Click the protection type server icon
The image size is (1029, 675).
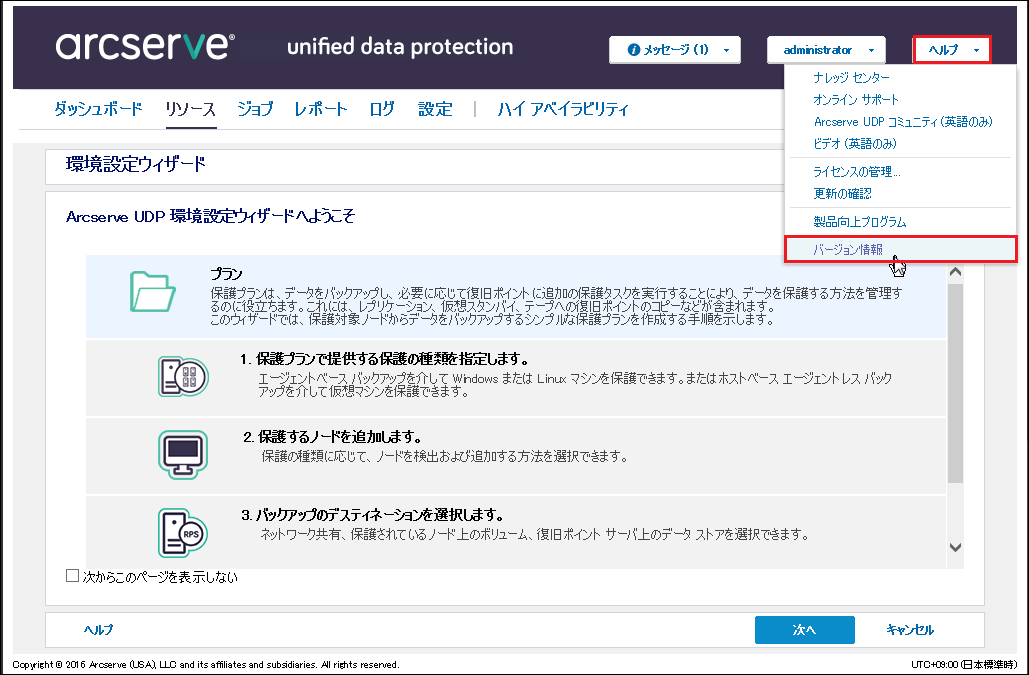[183, 377]
